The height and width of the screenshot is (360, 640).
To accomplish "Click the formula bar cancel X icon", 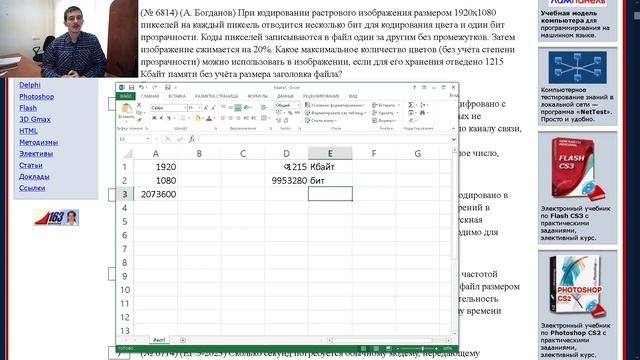I will tap(167, 139).
